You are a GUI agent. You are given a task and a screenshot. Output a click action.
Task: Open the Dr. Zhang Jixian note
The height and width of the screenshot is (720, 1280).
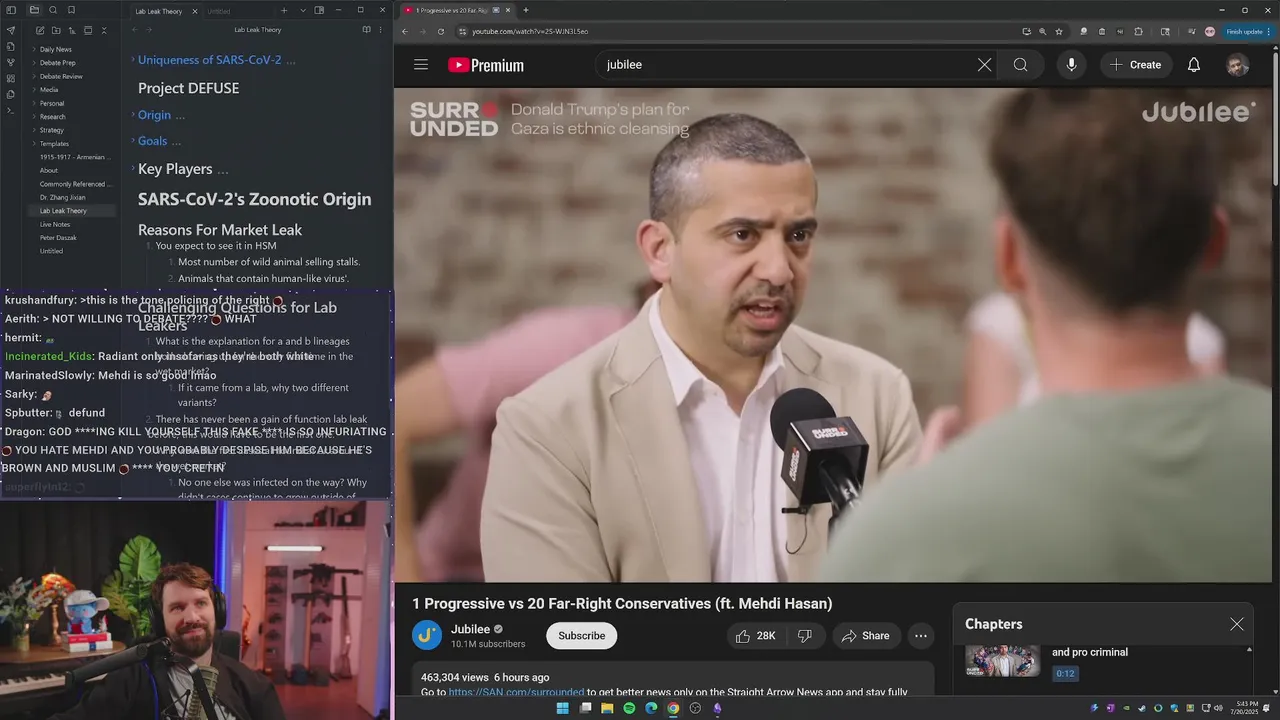point(62,197)
